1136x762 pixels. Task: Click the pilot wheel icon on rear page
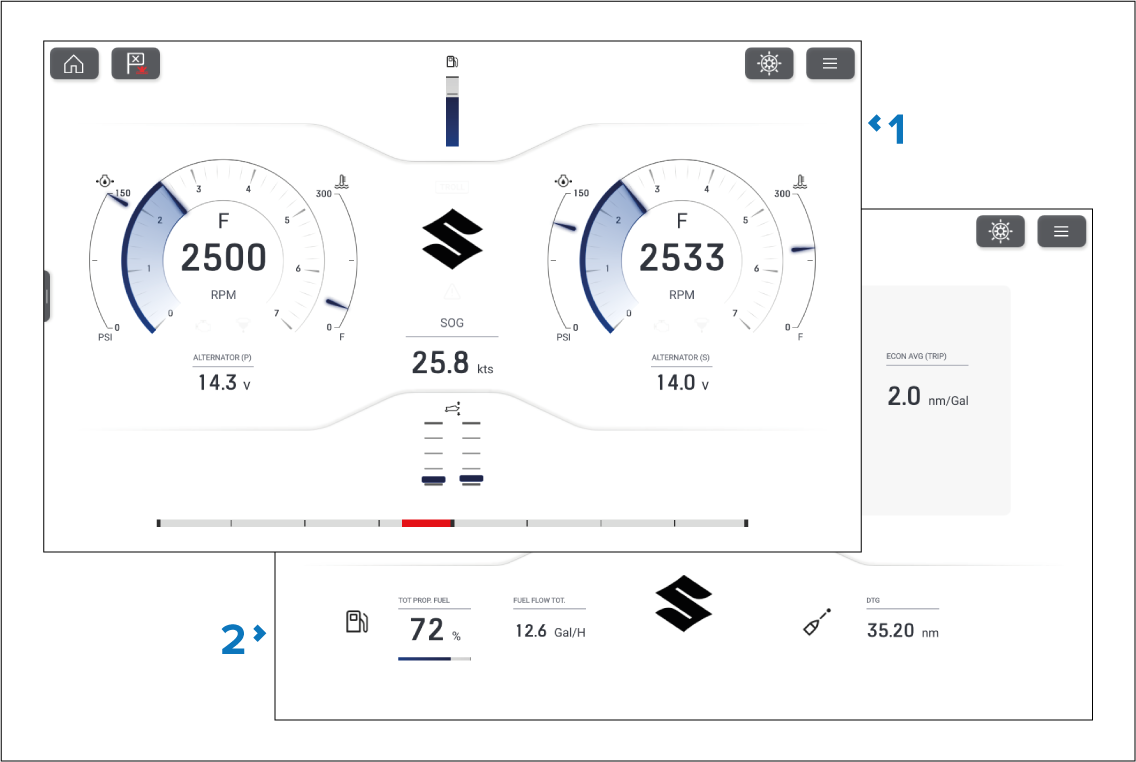pyautogui.click(x=1000, y=232)
